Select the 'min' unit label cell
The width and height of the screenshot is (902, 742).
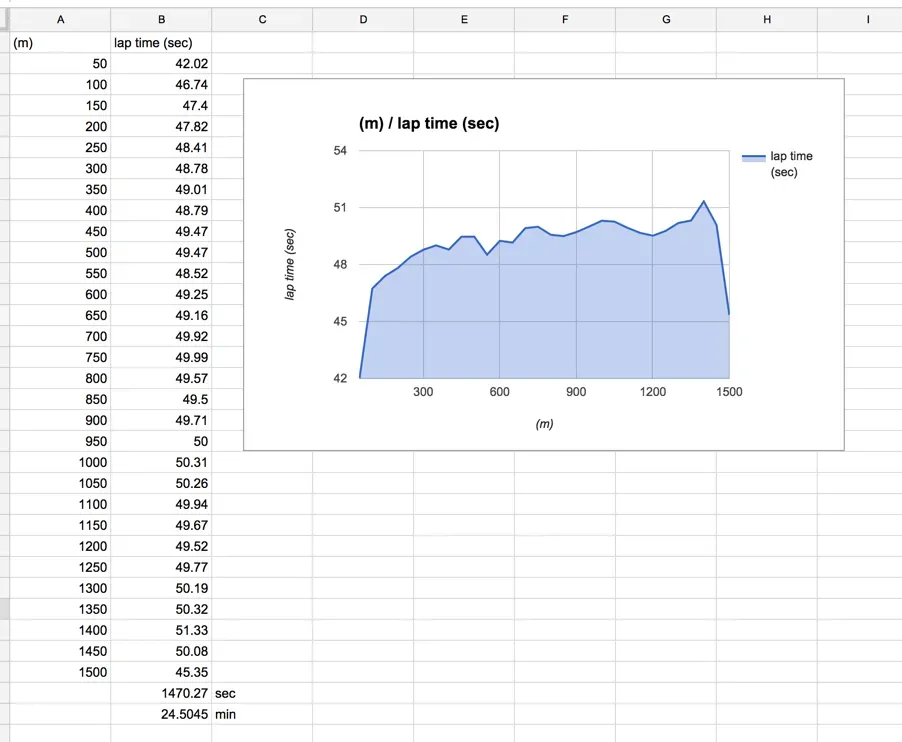pos(262,714)
